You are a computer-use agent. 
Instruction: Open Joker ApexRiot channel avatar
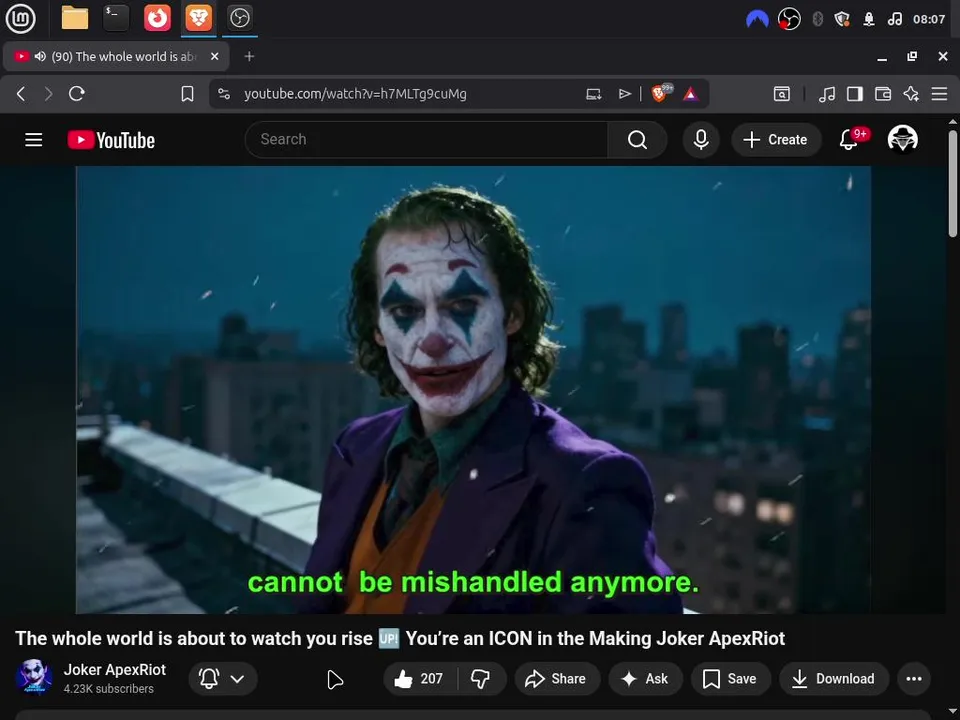pos(34,678)
